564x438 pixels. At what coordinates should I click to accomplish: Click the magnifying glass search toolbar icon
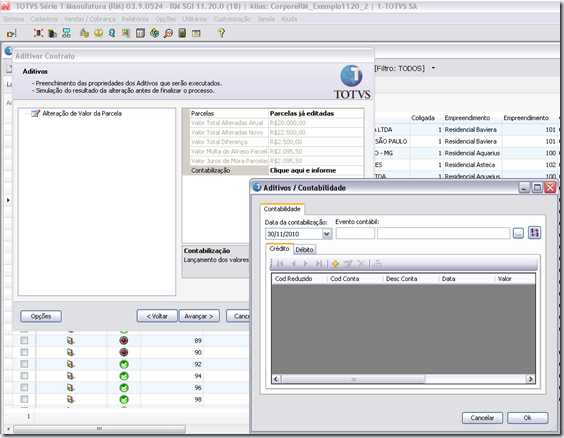click(168, 33)
